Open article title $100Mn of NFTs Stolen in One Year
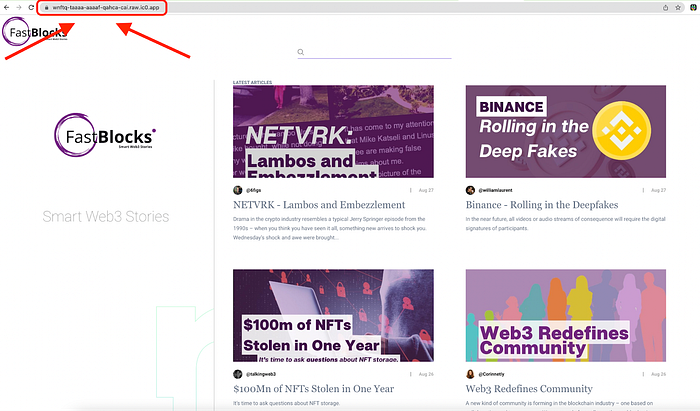700x411 pixels. 313,389
